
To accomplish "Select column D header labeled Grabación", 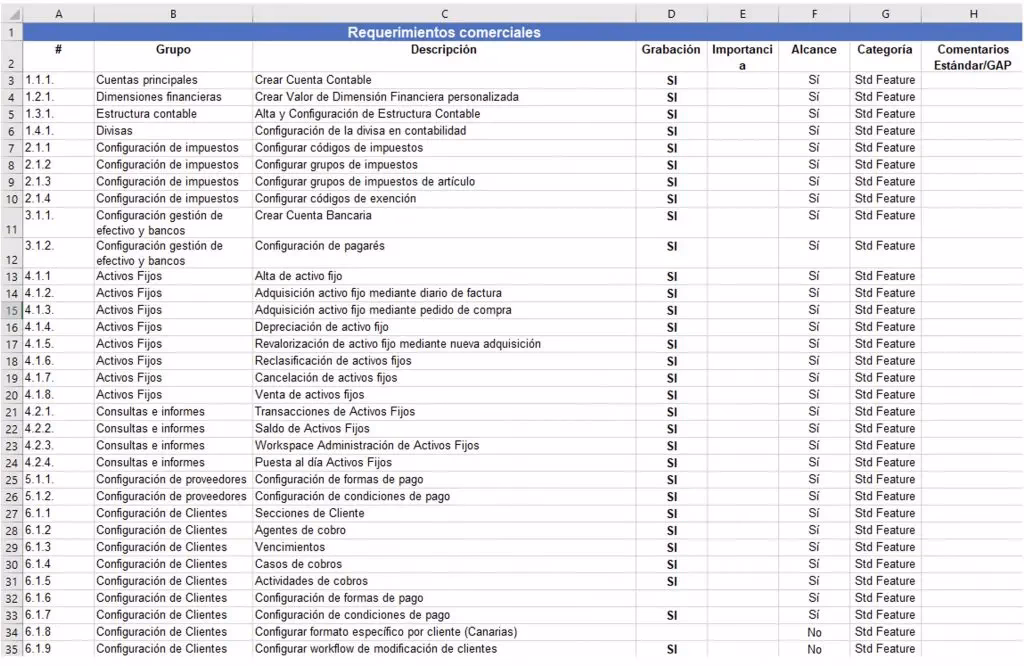I will pyautogui.click(x=670, y=13).
